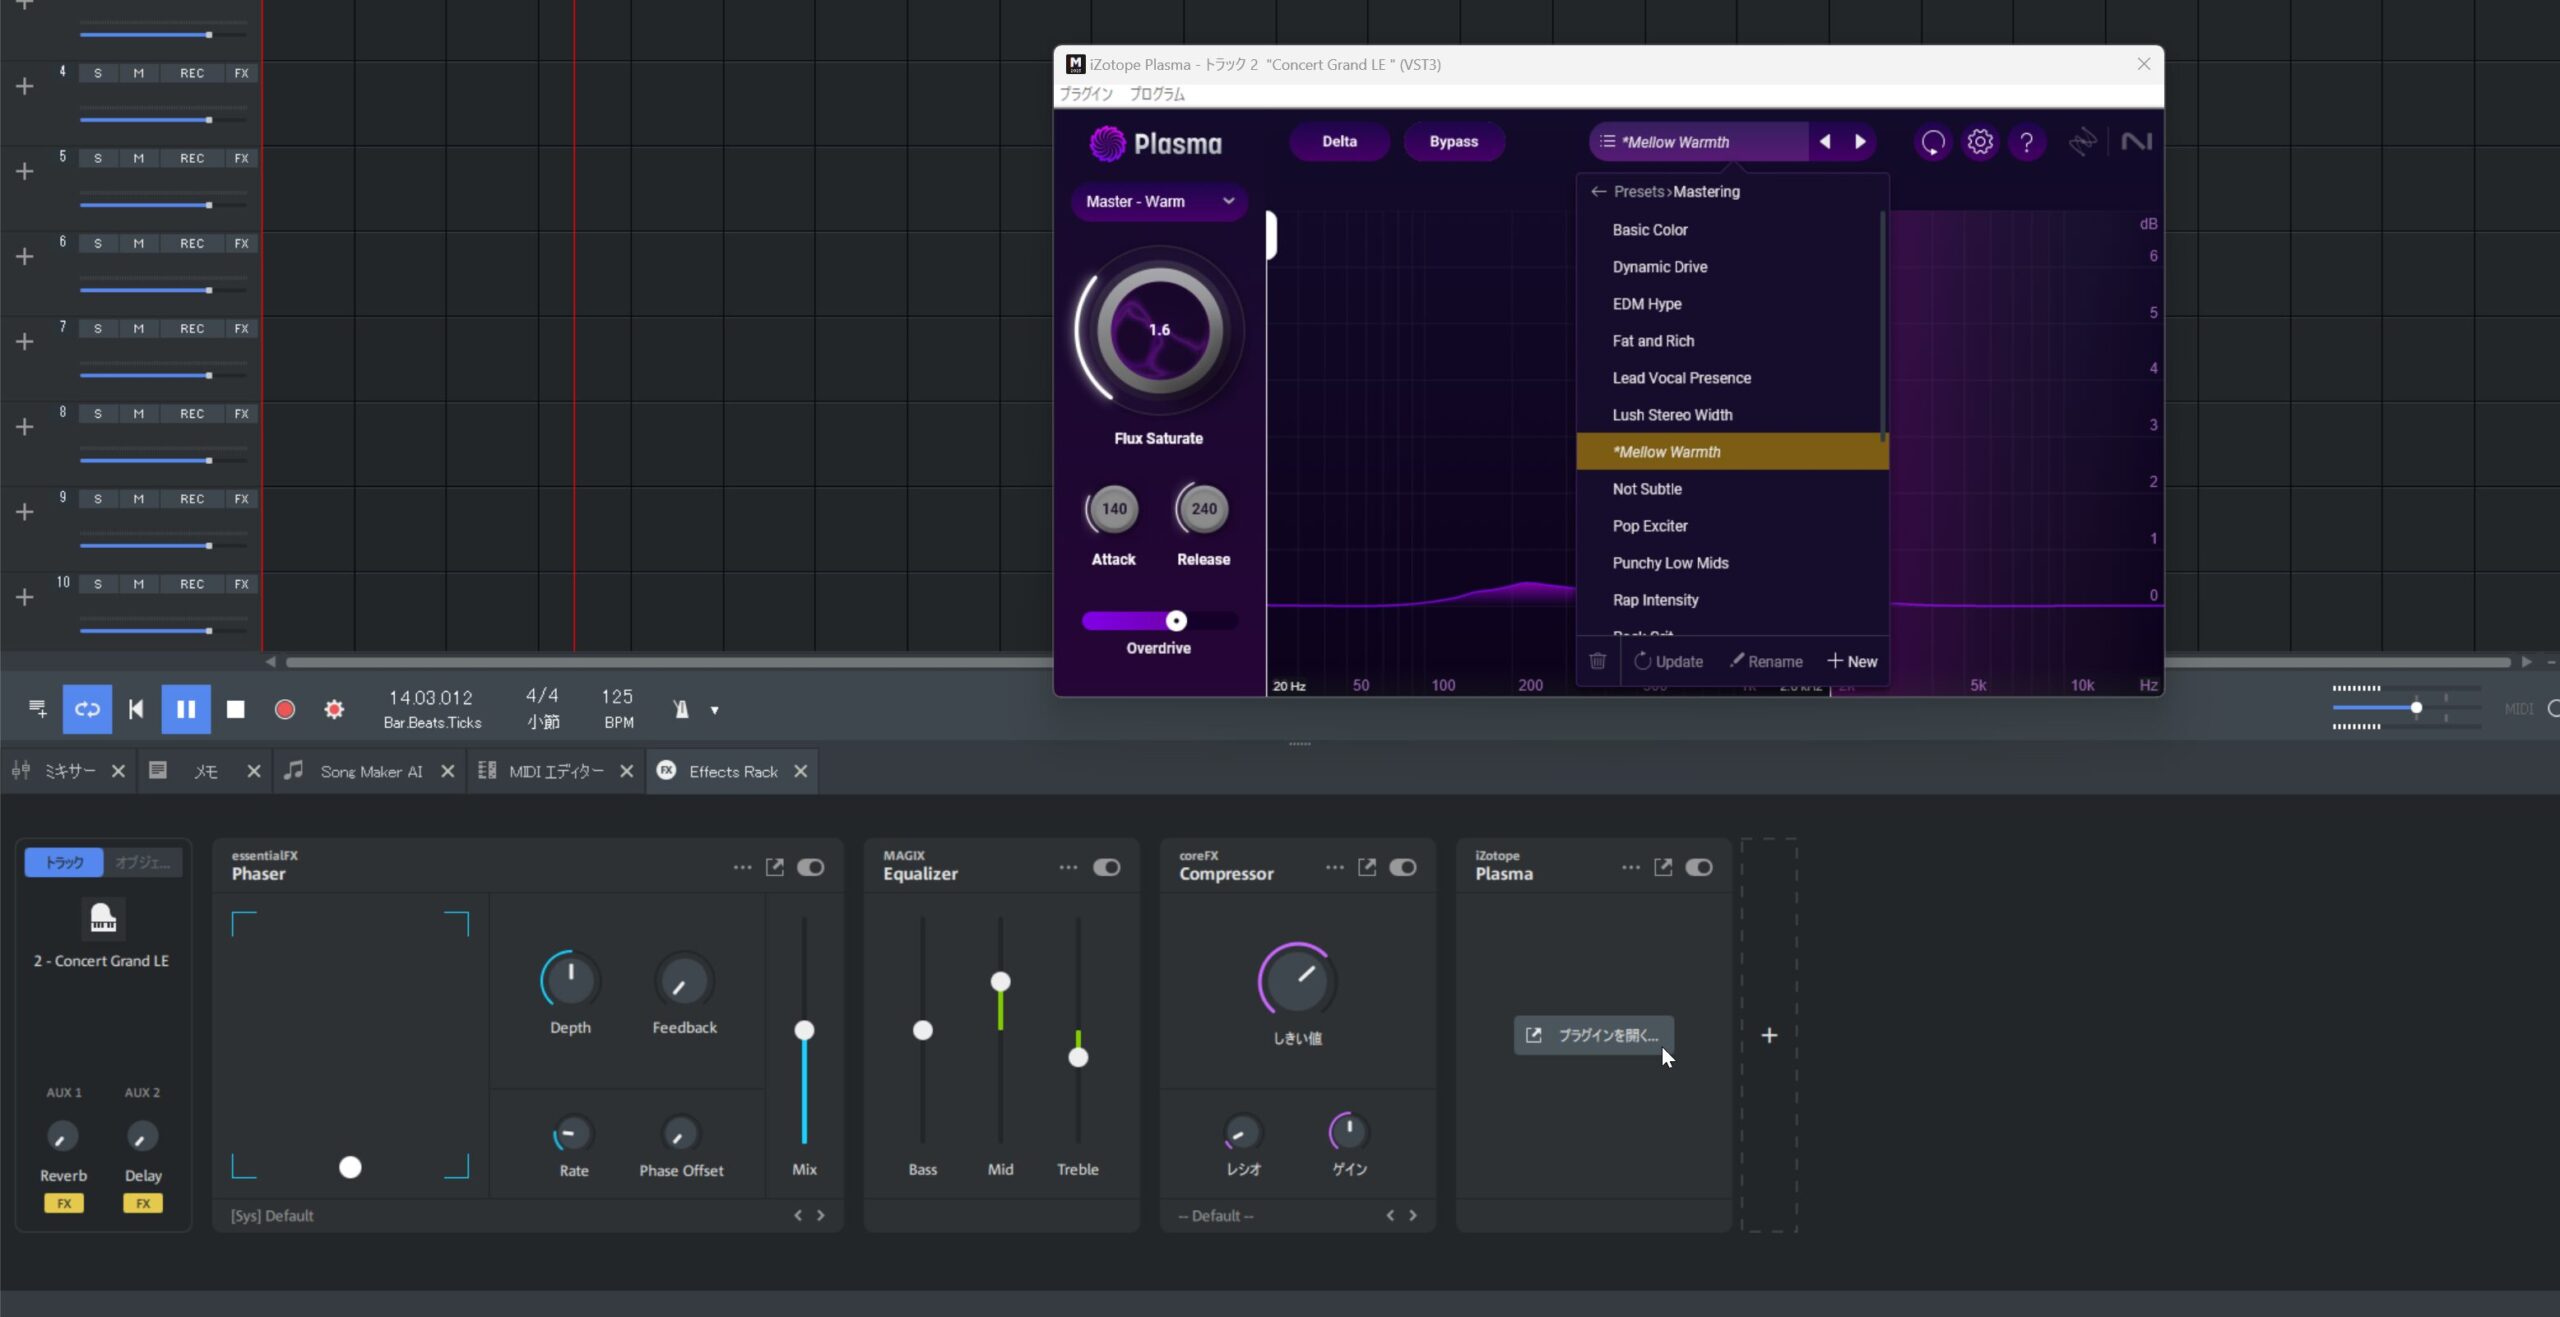Viewport: 2560px width, 1317px height.
Task: Adjust the Overdrive slider handle
Action: pyautogui.click(x=1176, y=621)
